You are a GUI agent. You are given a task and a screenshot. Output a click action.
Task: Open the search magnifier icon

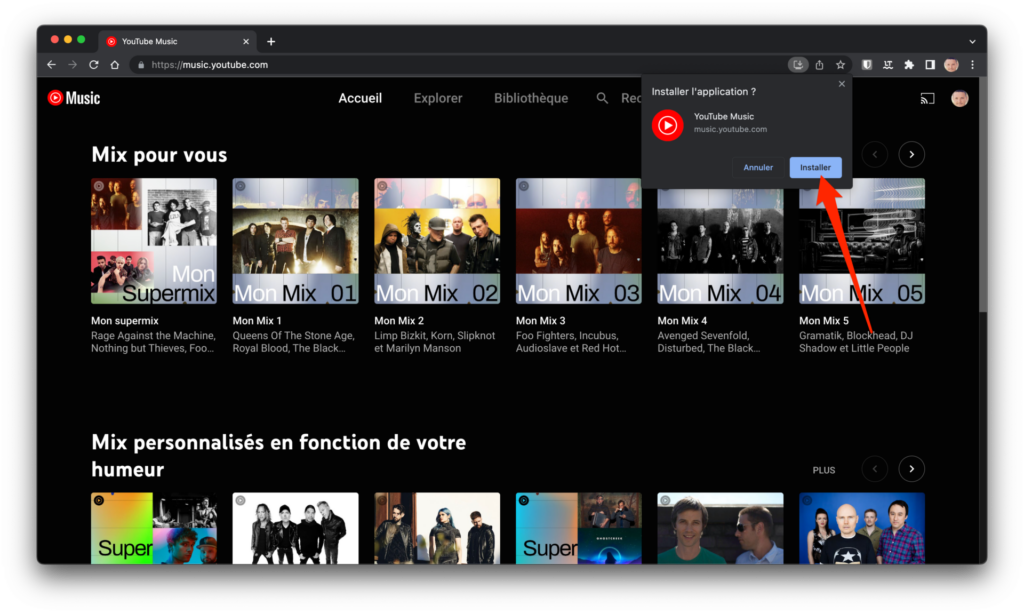pos(602,98)
